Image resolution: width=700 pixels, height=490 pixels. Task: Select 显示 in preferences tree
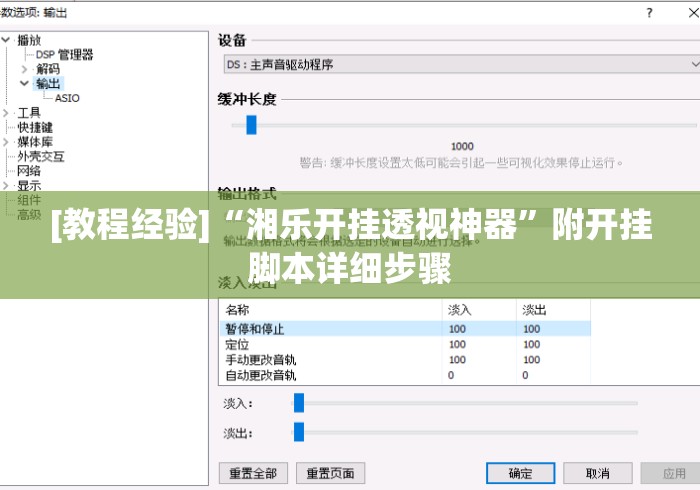29,185
